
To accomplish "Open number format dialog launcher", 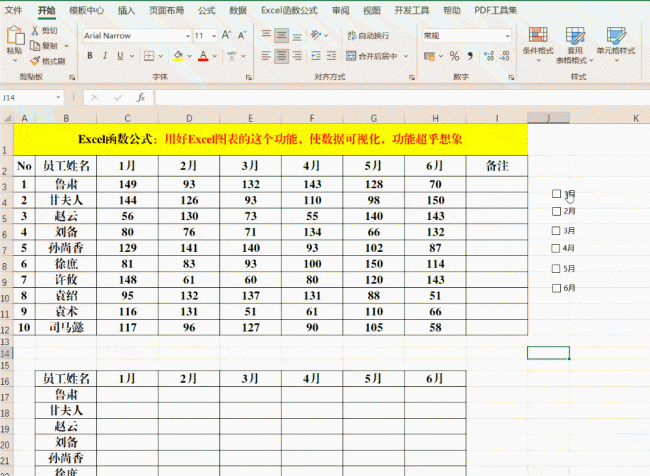I will click(511, 77).
